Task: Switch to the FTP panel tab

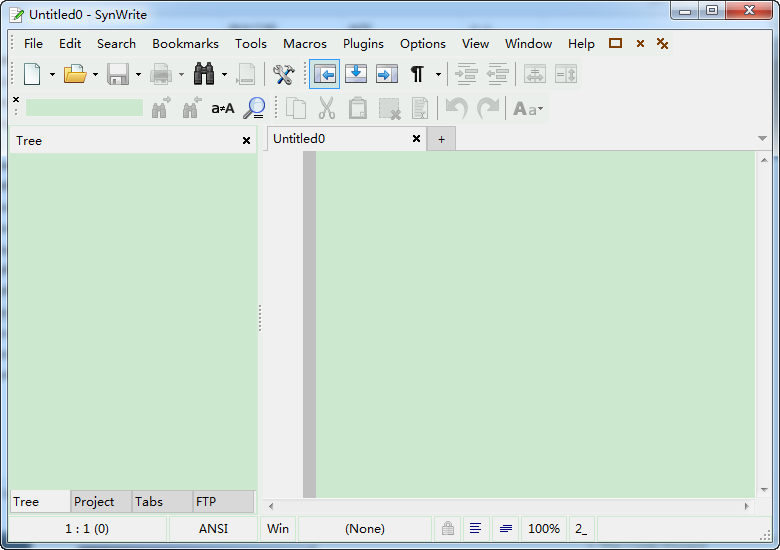Action: 224,501
